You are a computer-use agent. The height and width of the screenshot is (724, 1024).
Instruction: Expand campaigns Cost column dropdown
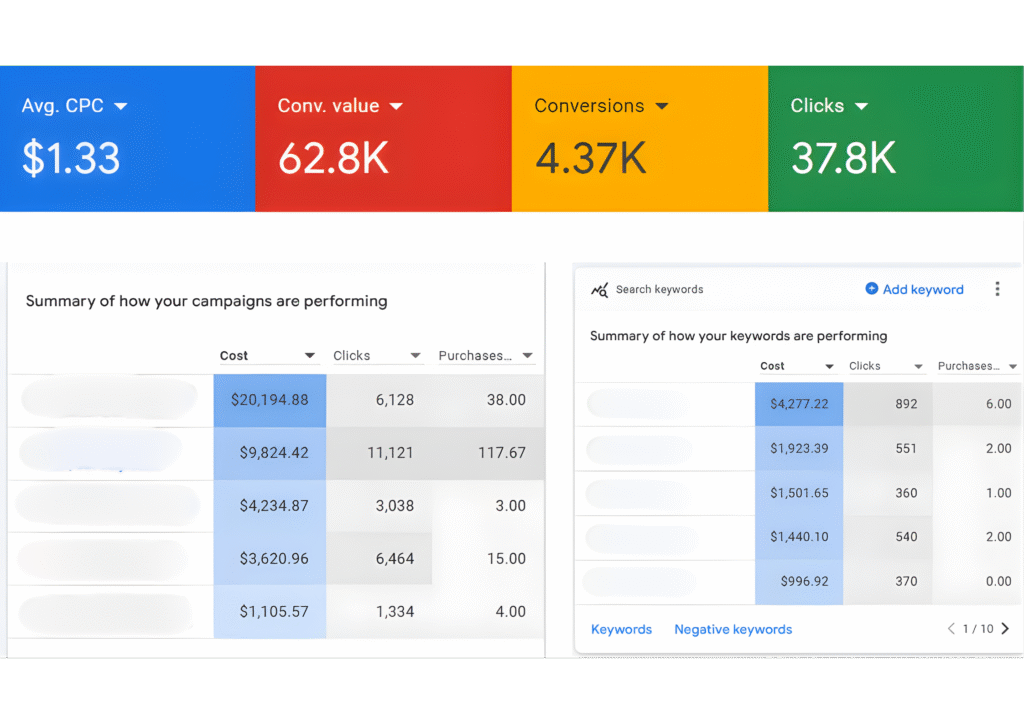(310, 356)
